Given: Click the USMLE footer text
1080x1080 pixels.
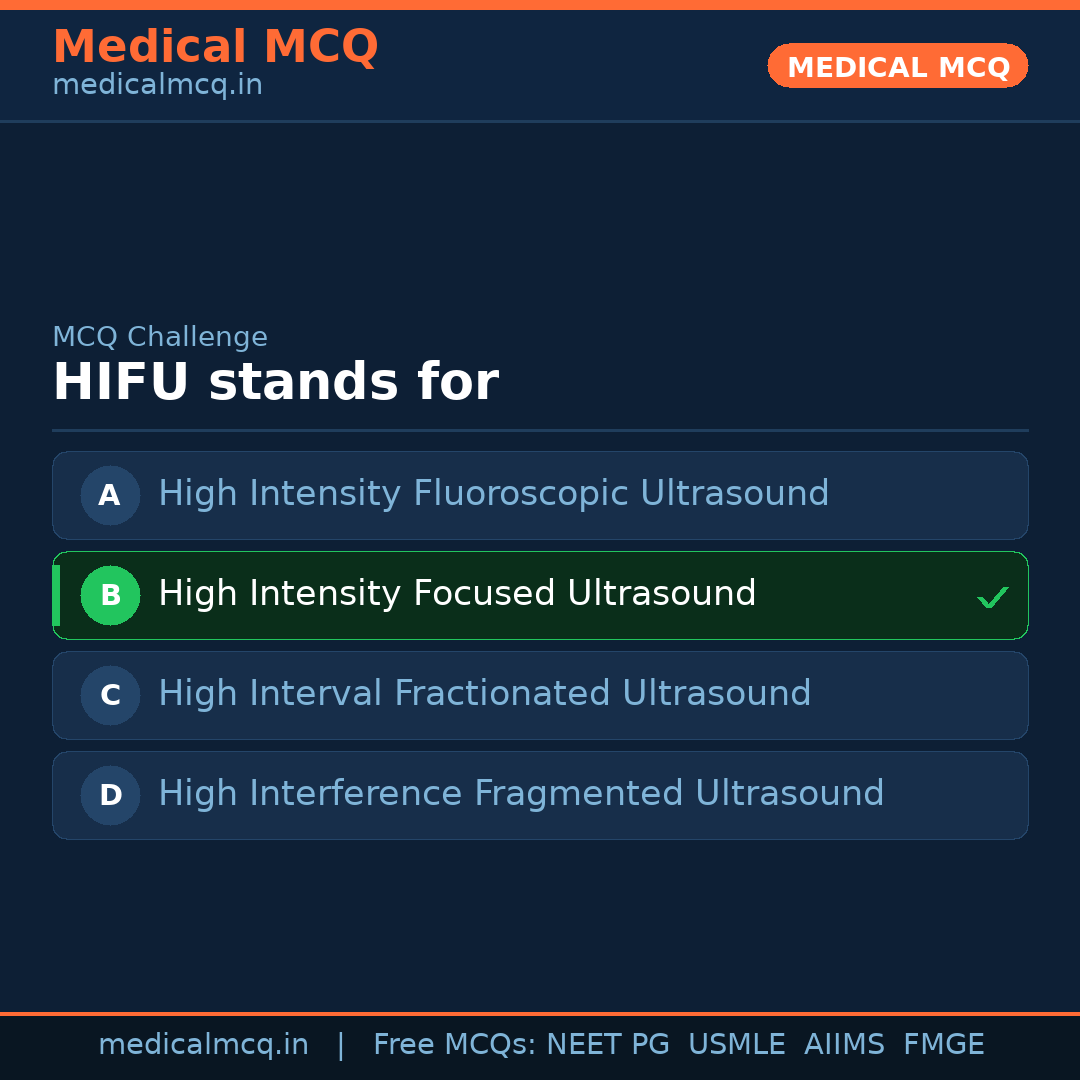Looking at the screenshot, I should tap(736, 1045).
